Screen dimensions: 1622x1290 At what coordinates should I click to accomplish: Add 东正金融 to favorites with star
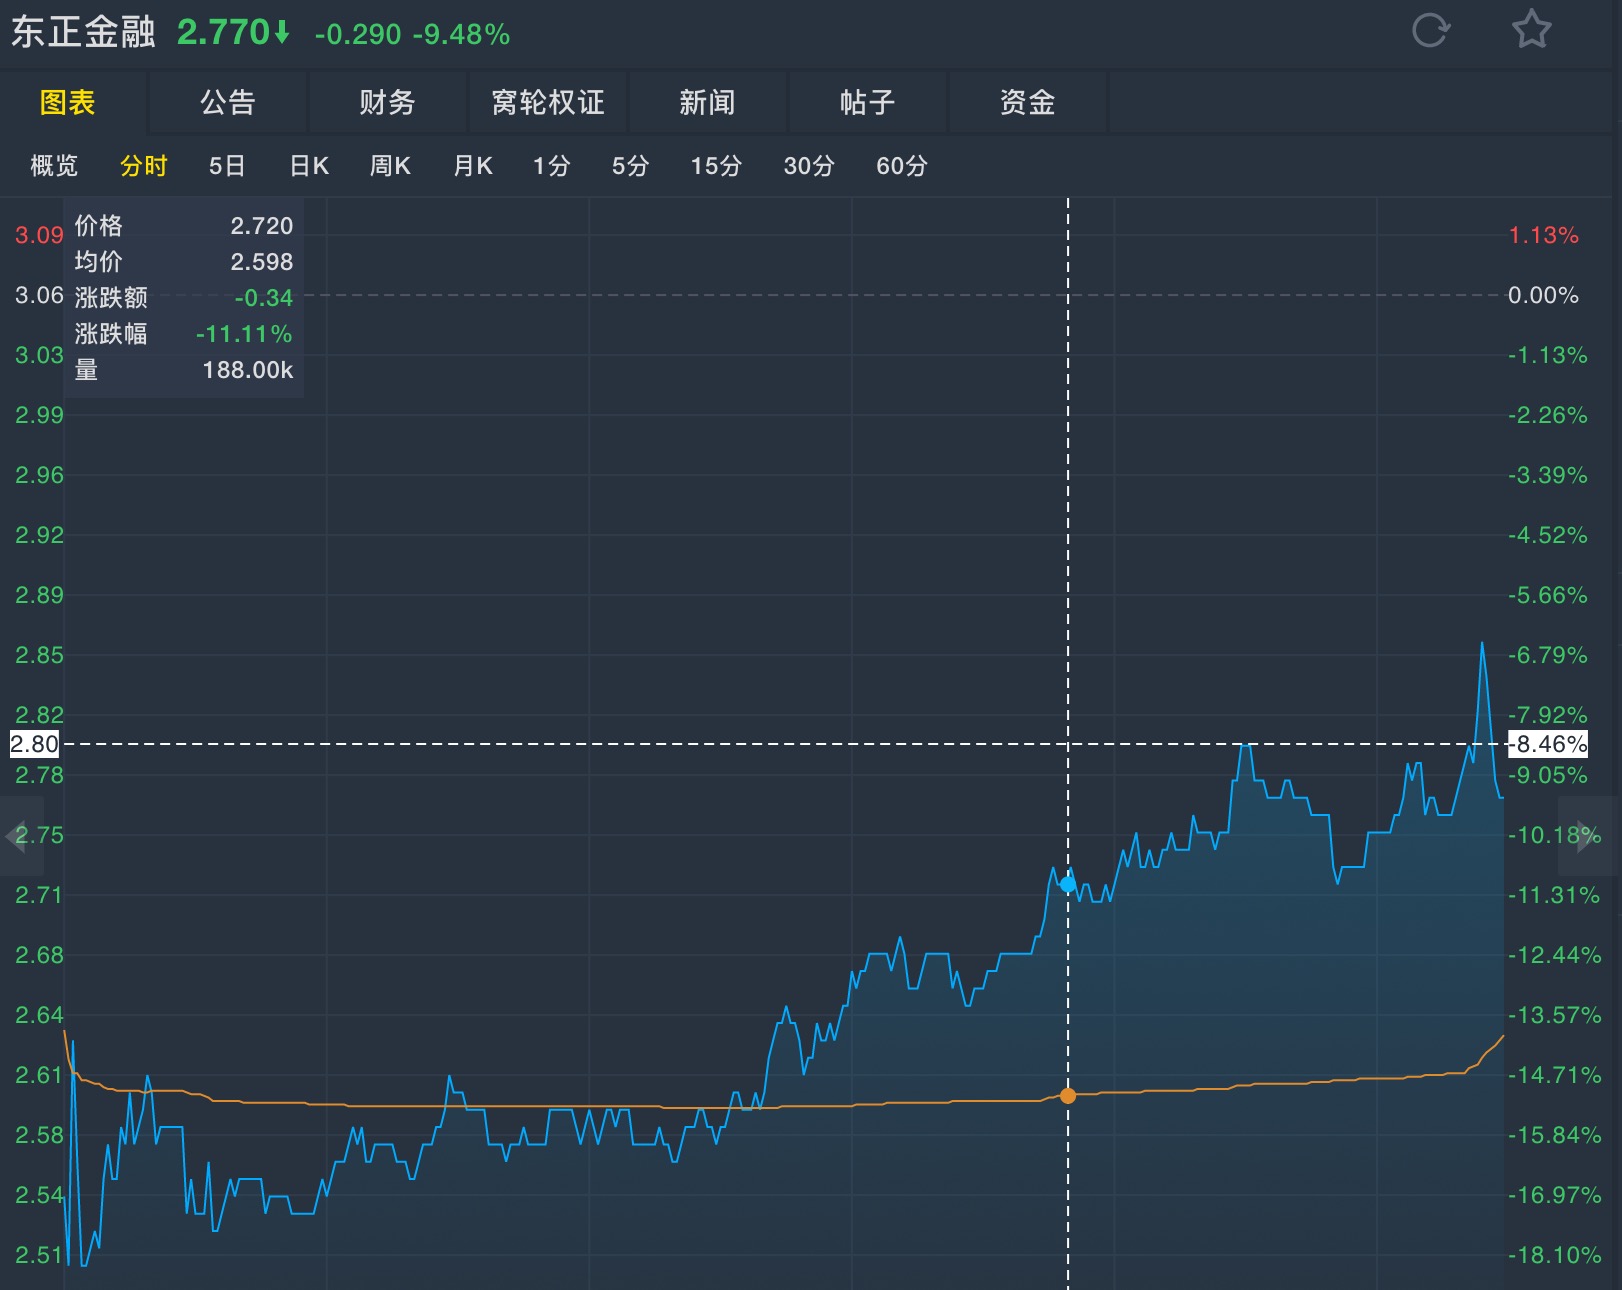pos(1531,30)
